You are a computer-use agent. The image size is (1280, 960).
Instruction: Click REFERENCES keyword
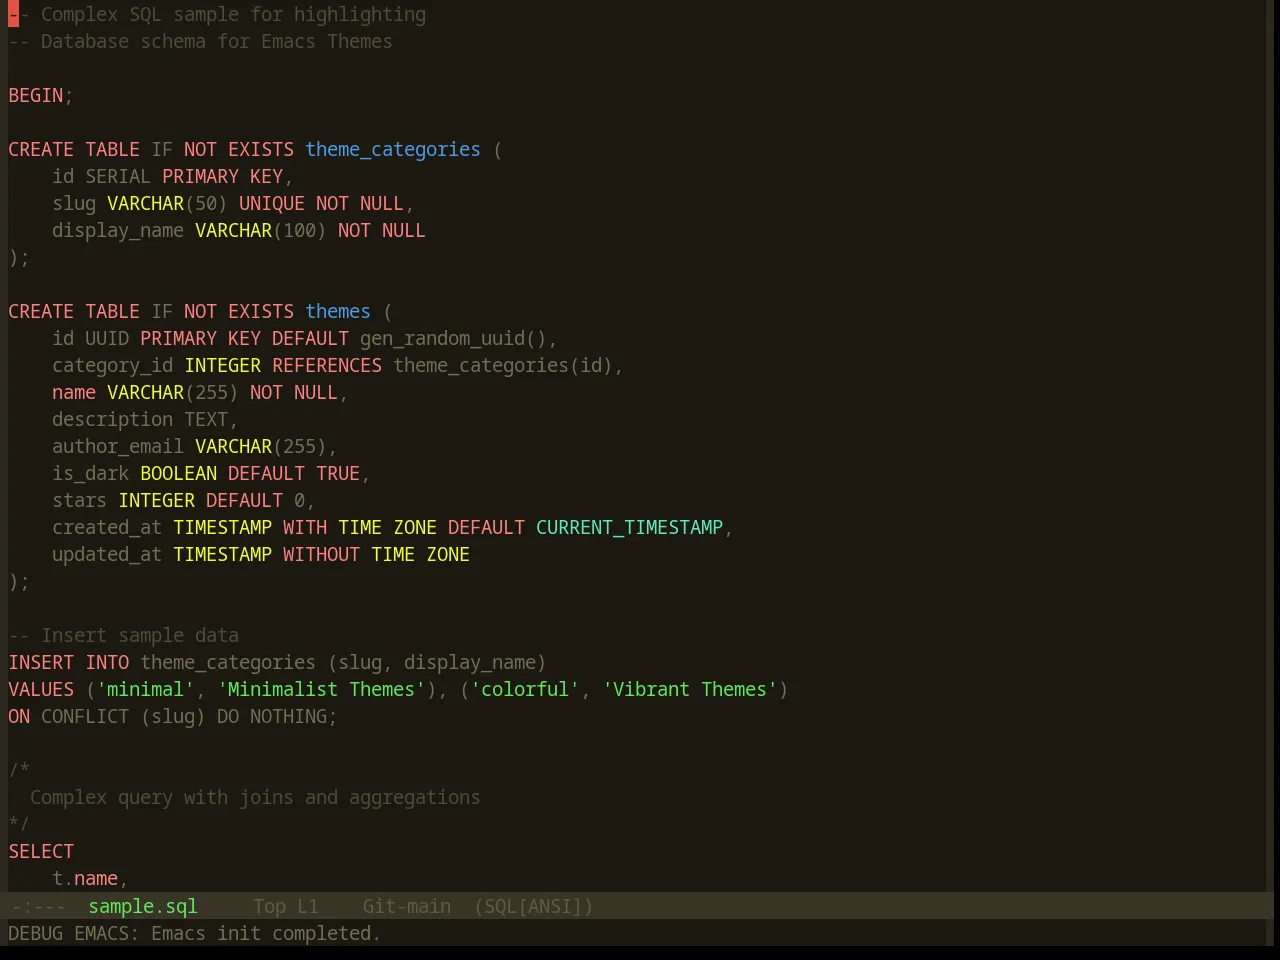(327, 365)
